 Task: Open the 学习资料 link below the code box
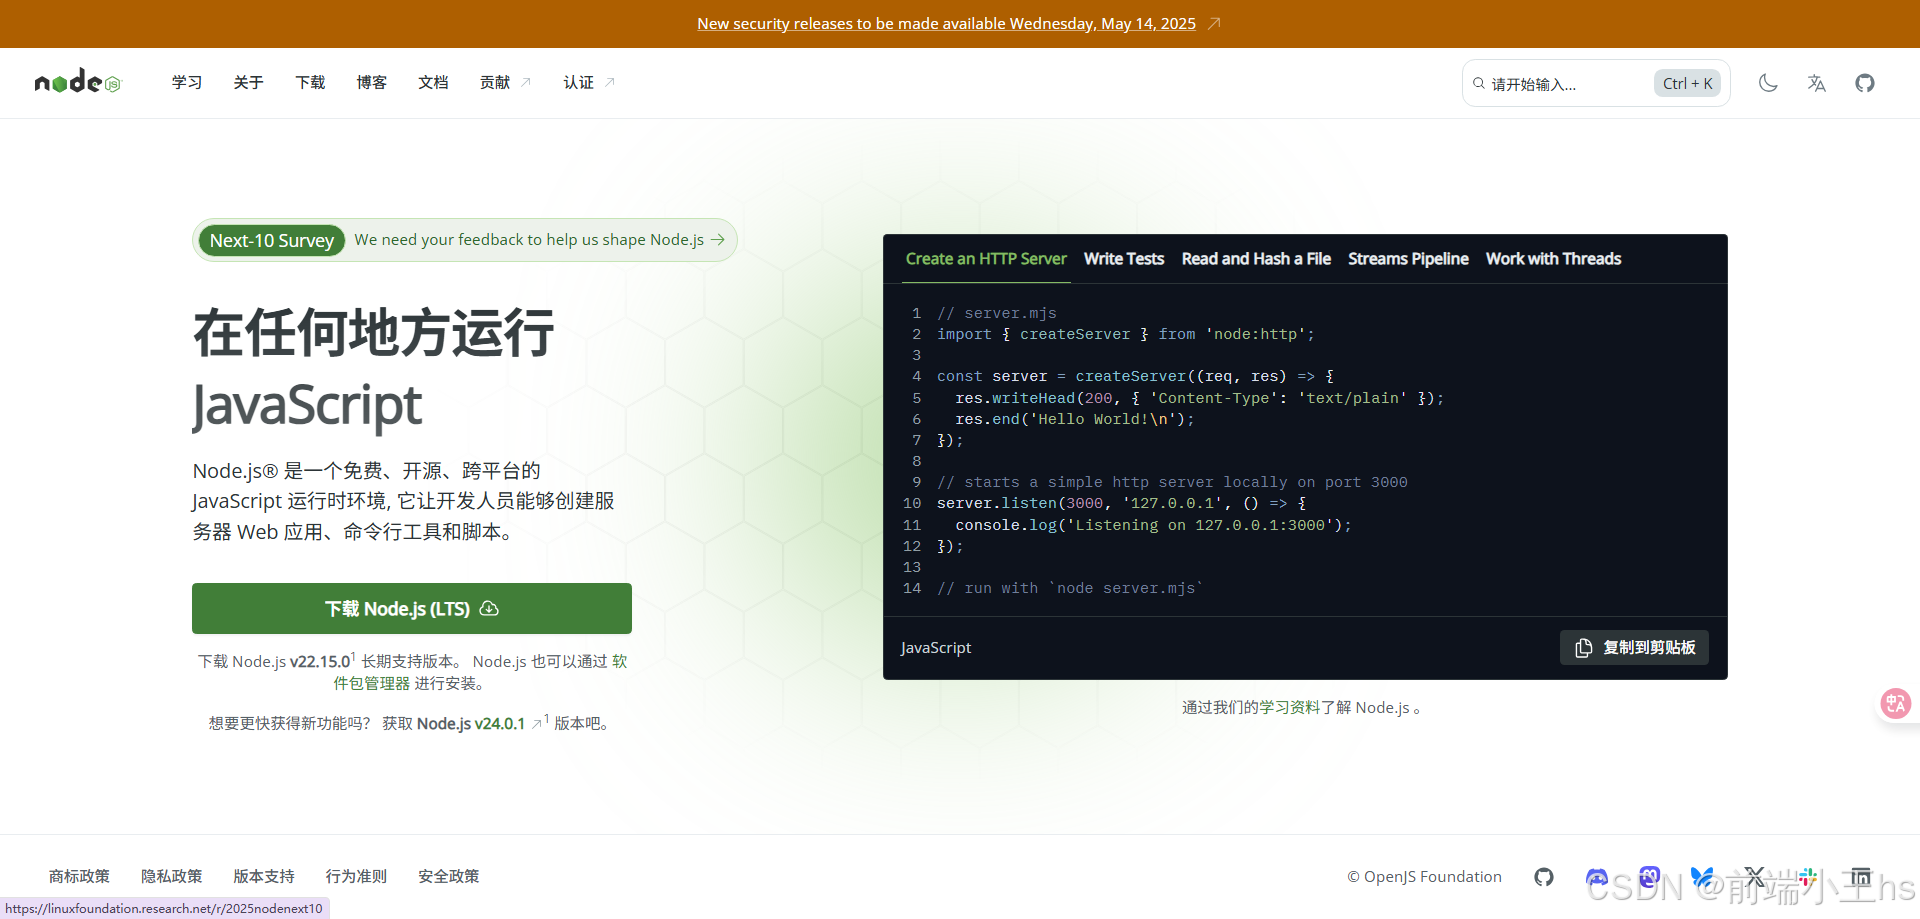click(x=1290, y=708)
